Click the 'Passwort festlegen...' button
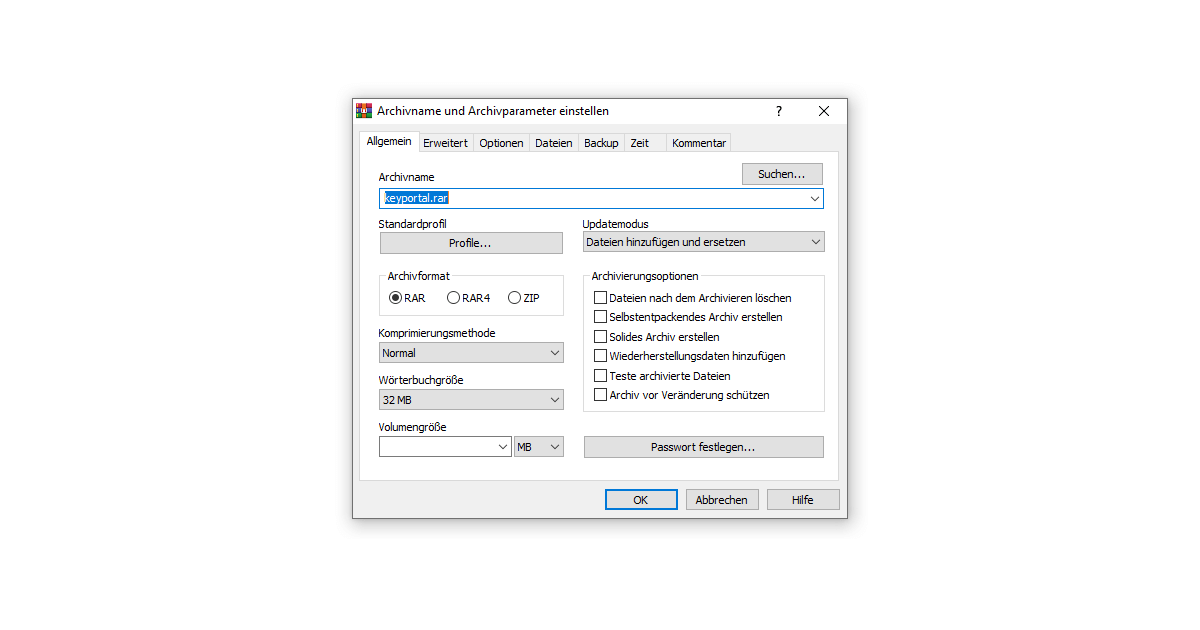 703,446
